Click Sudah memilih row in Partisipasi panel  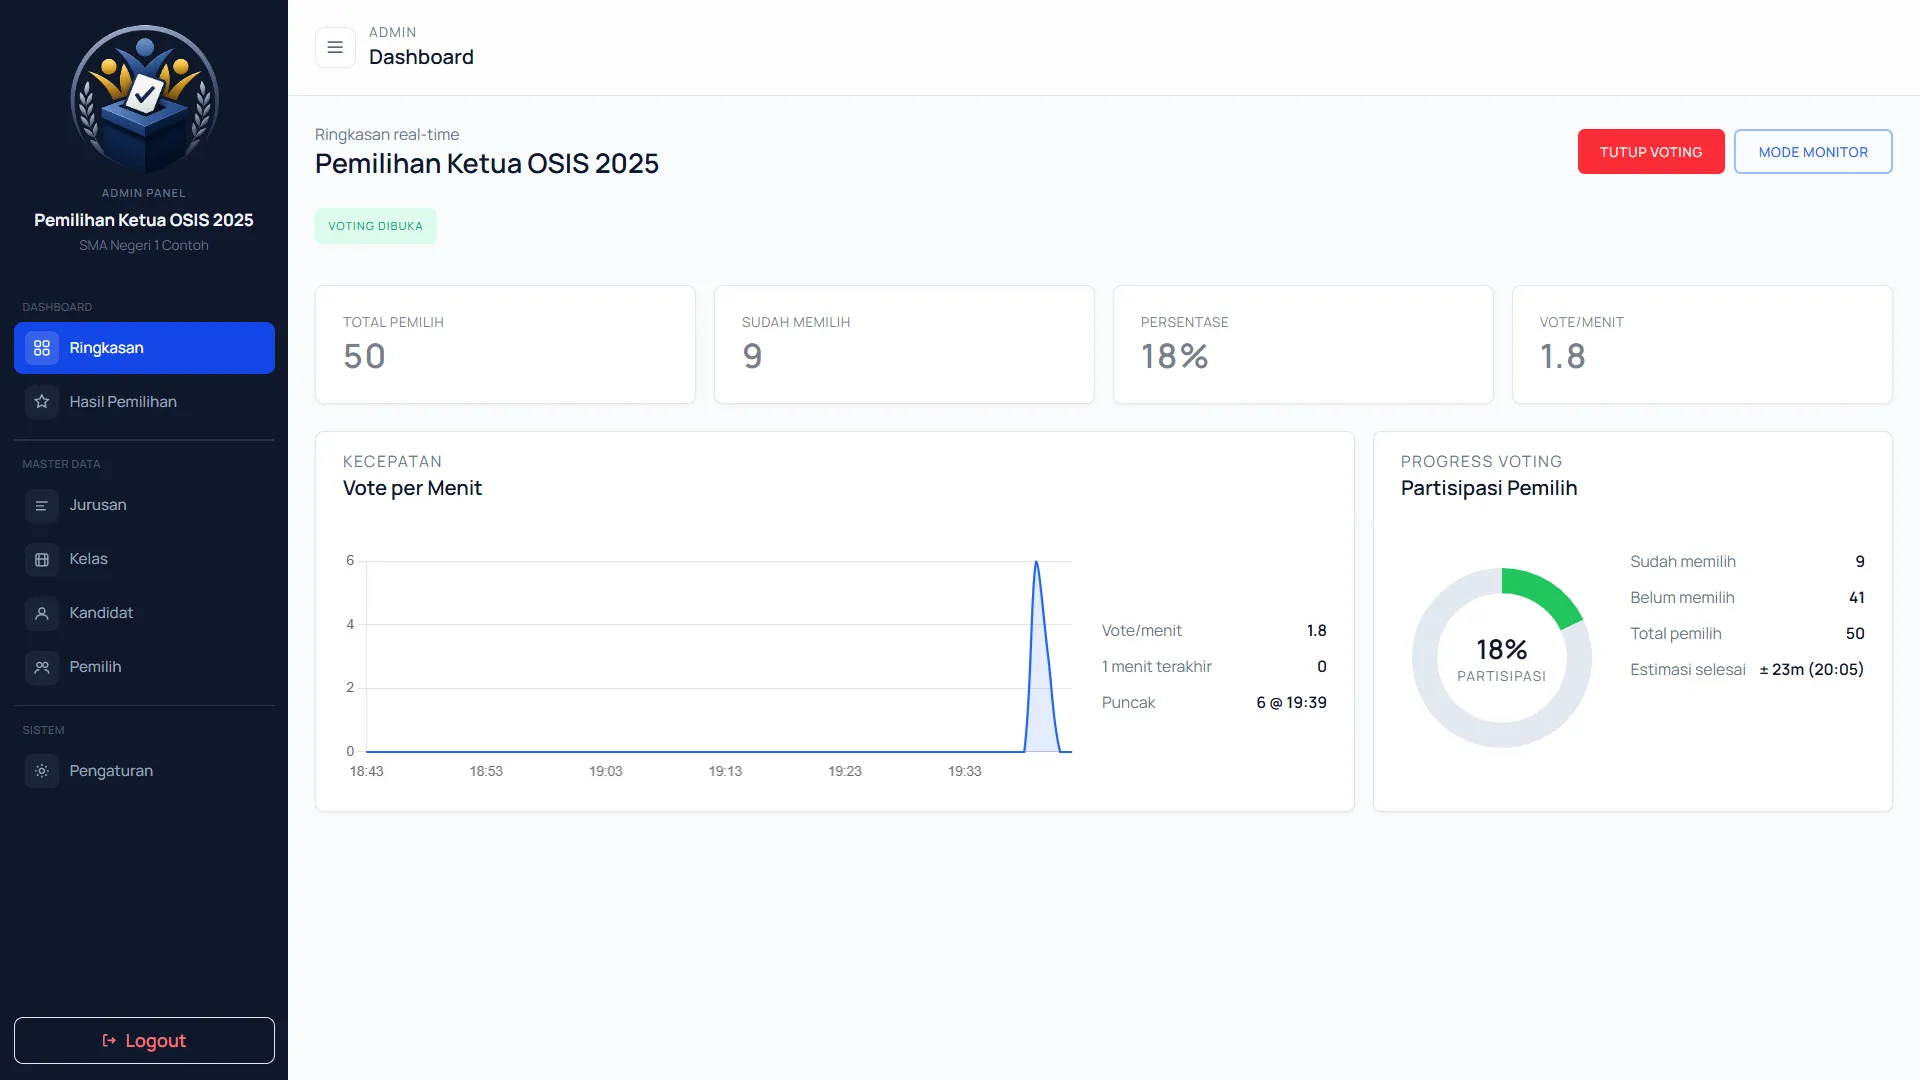pos(1747,562)
